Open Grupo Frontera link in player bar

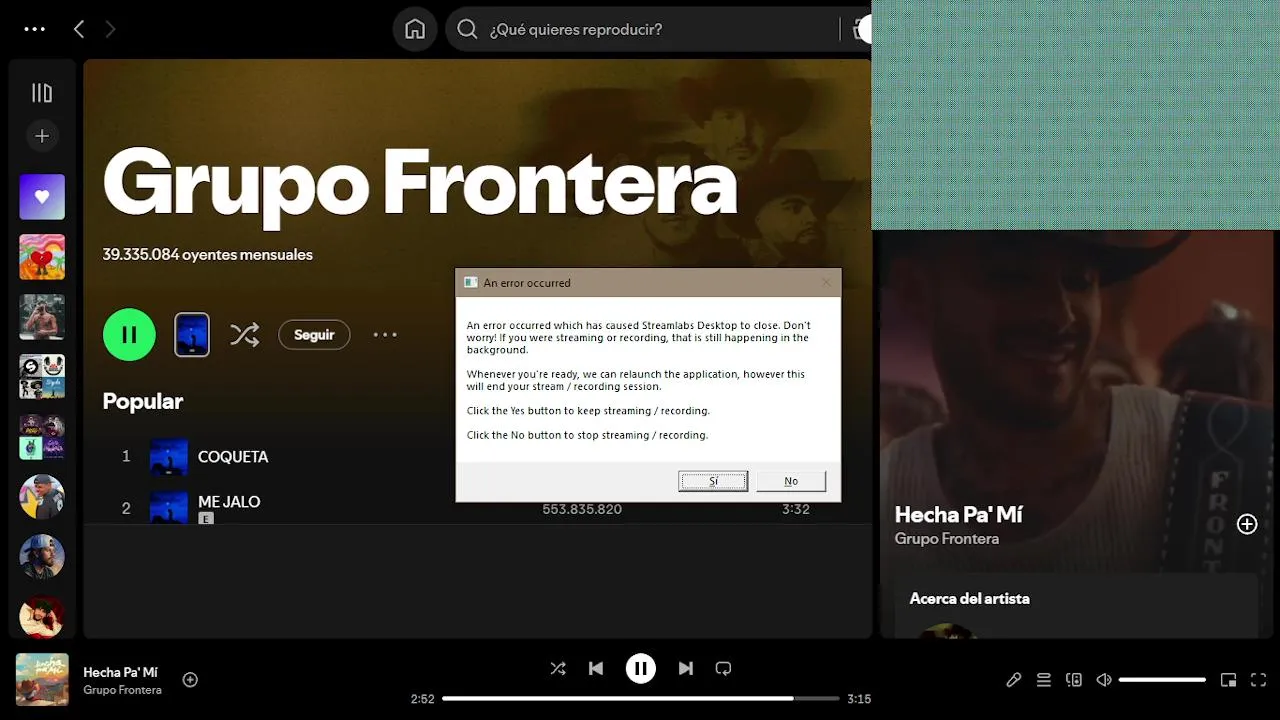[122, 690]
